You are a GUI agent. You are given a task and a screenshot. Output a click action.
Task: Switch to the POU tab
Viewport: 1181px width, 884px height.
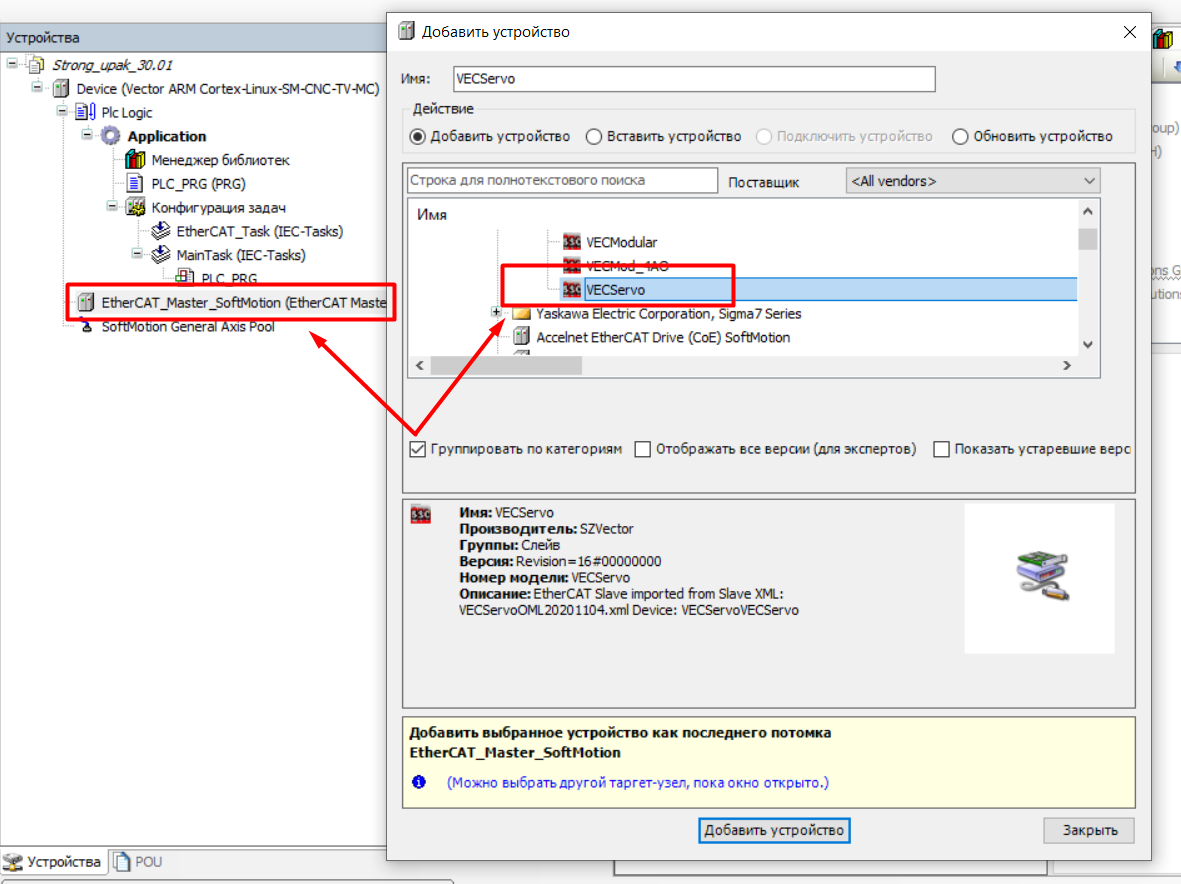(139, 861)
